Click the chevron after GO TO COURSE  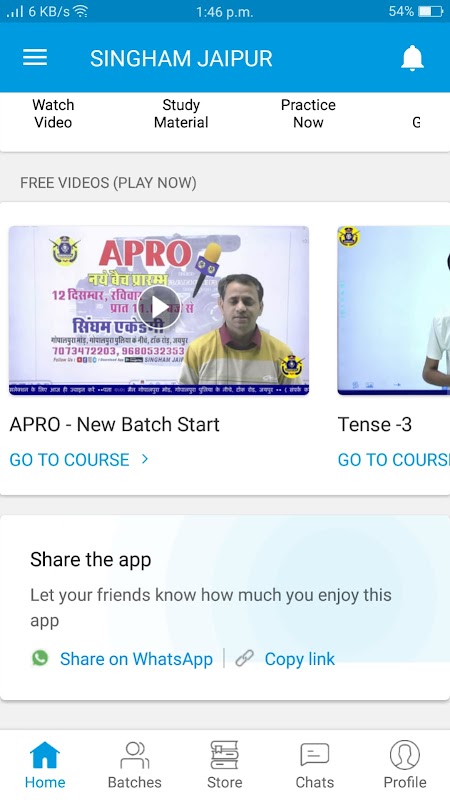145,459
